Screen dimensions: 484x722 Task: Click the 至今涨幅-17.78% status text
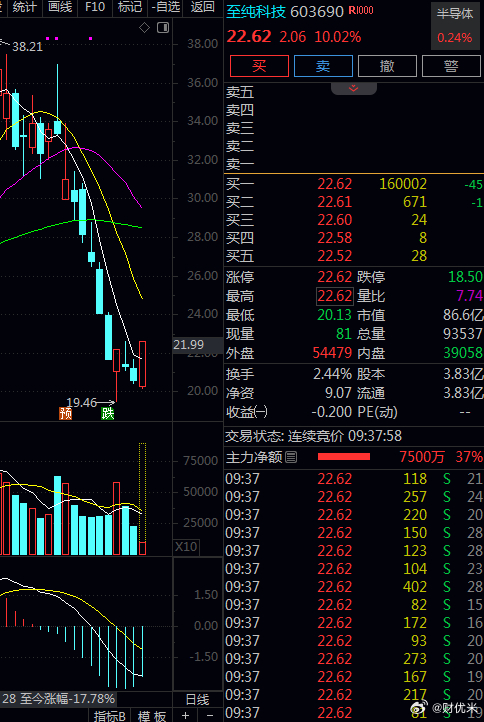(66, 699)
